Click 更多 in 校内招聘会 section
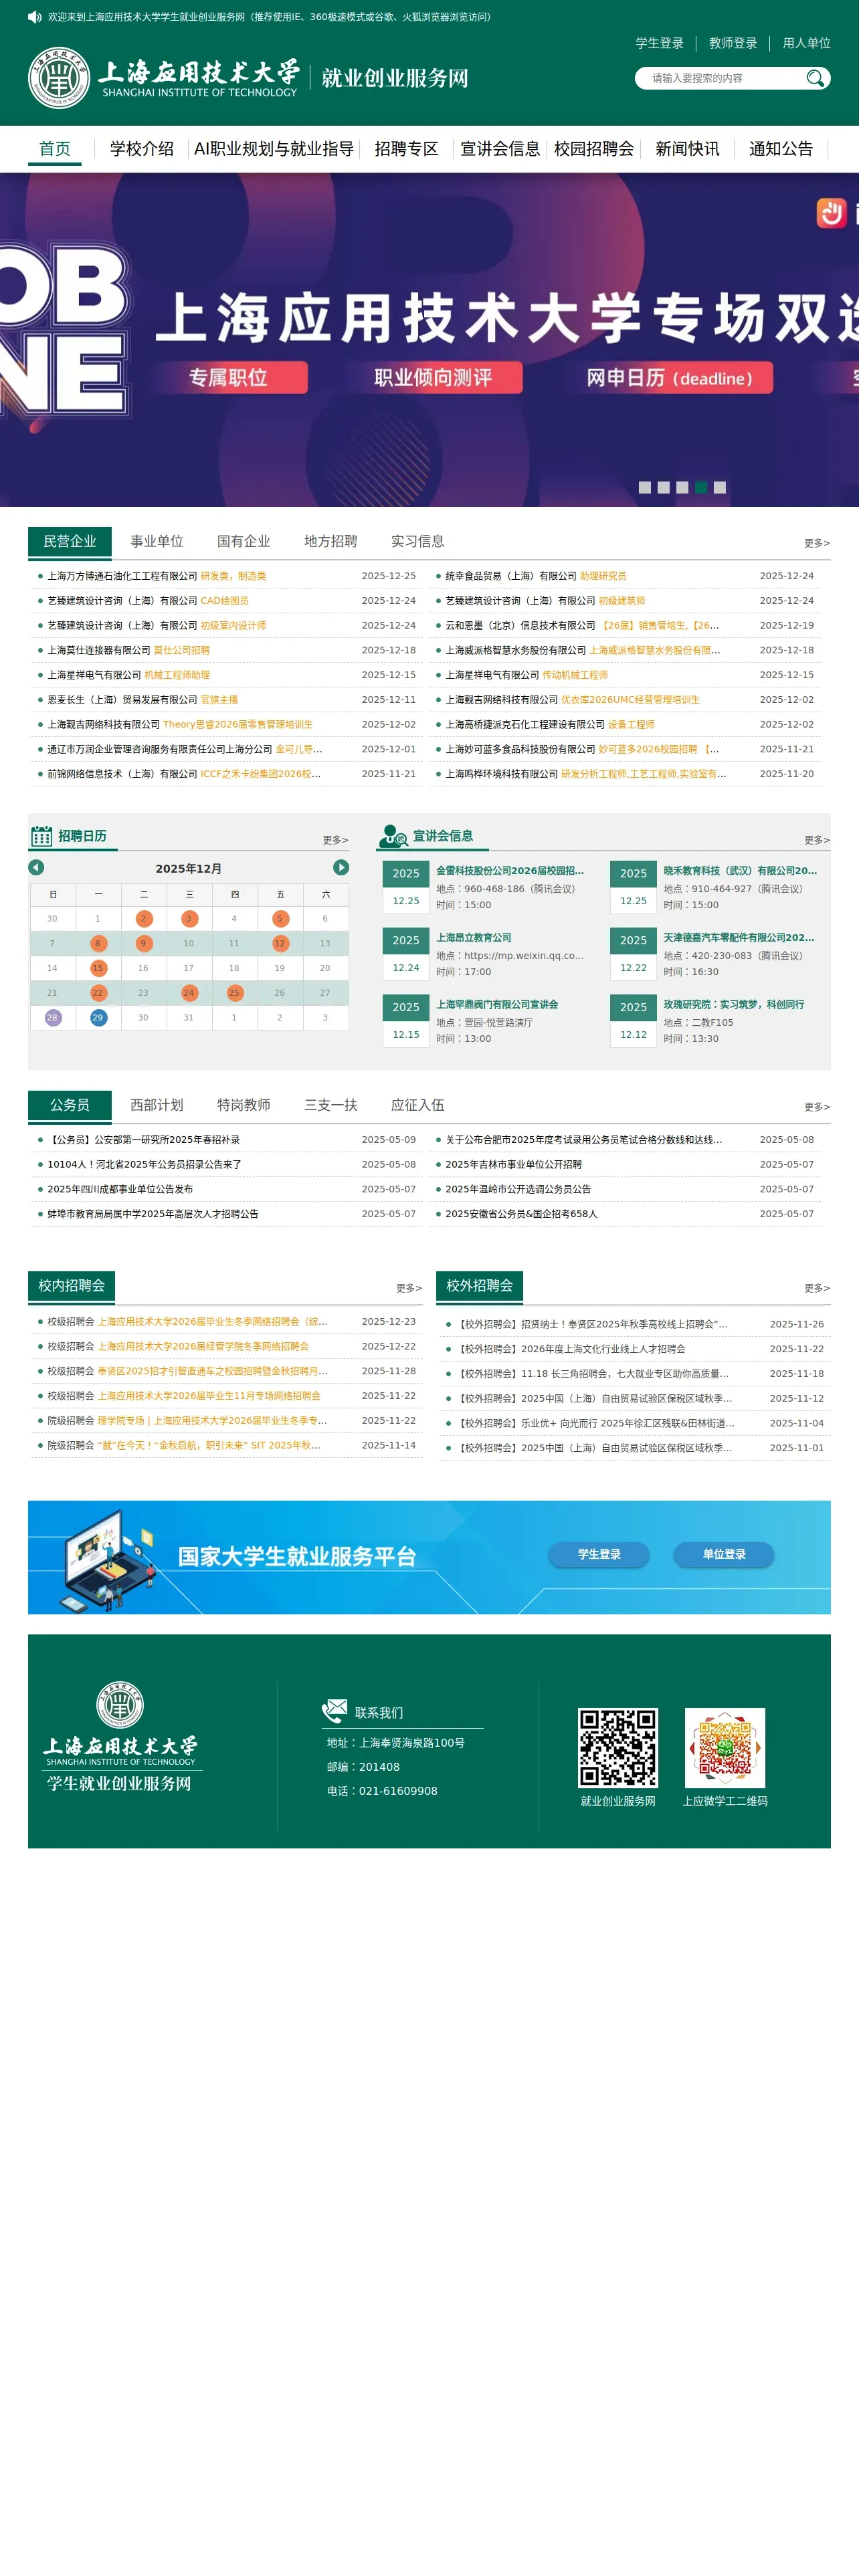This screenshot has height=2576, width=859. pos(409,1288)
